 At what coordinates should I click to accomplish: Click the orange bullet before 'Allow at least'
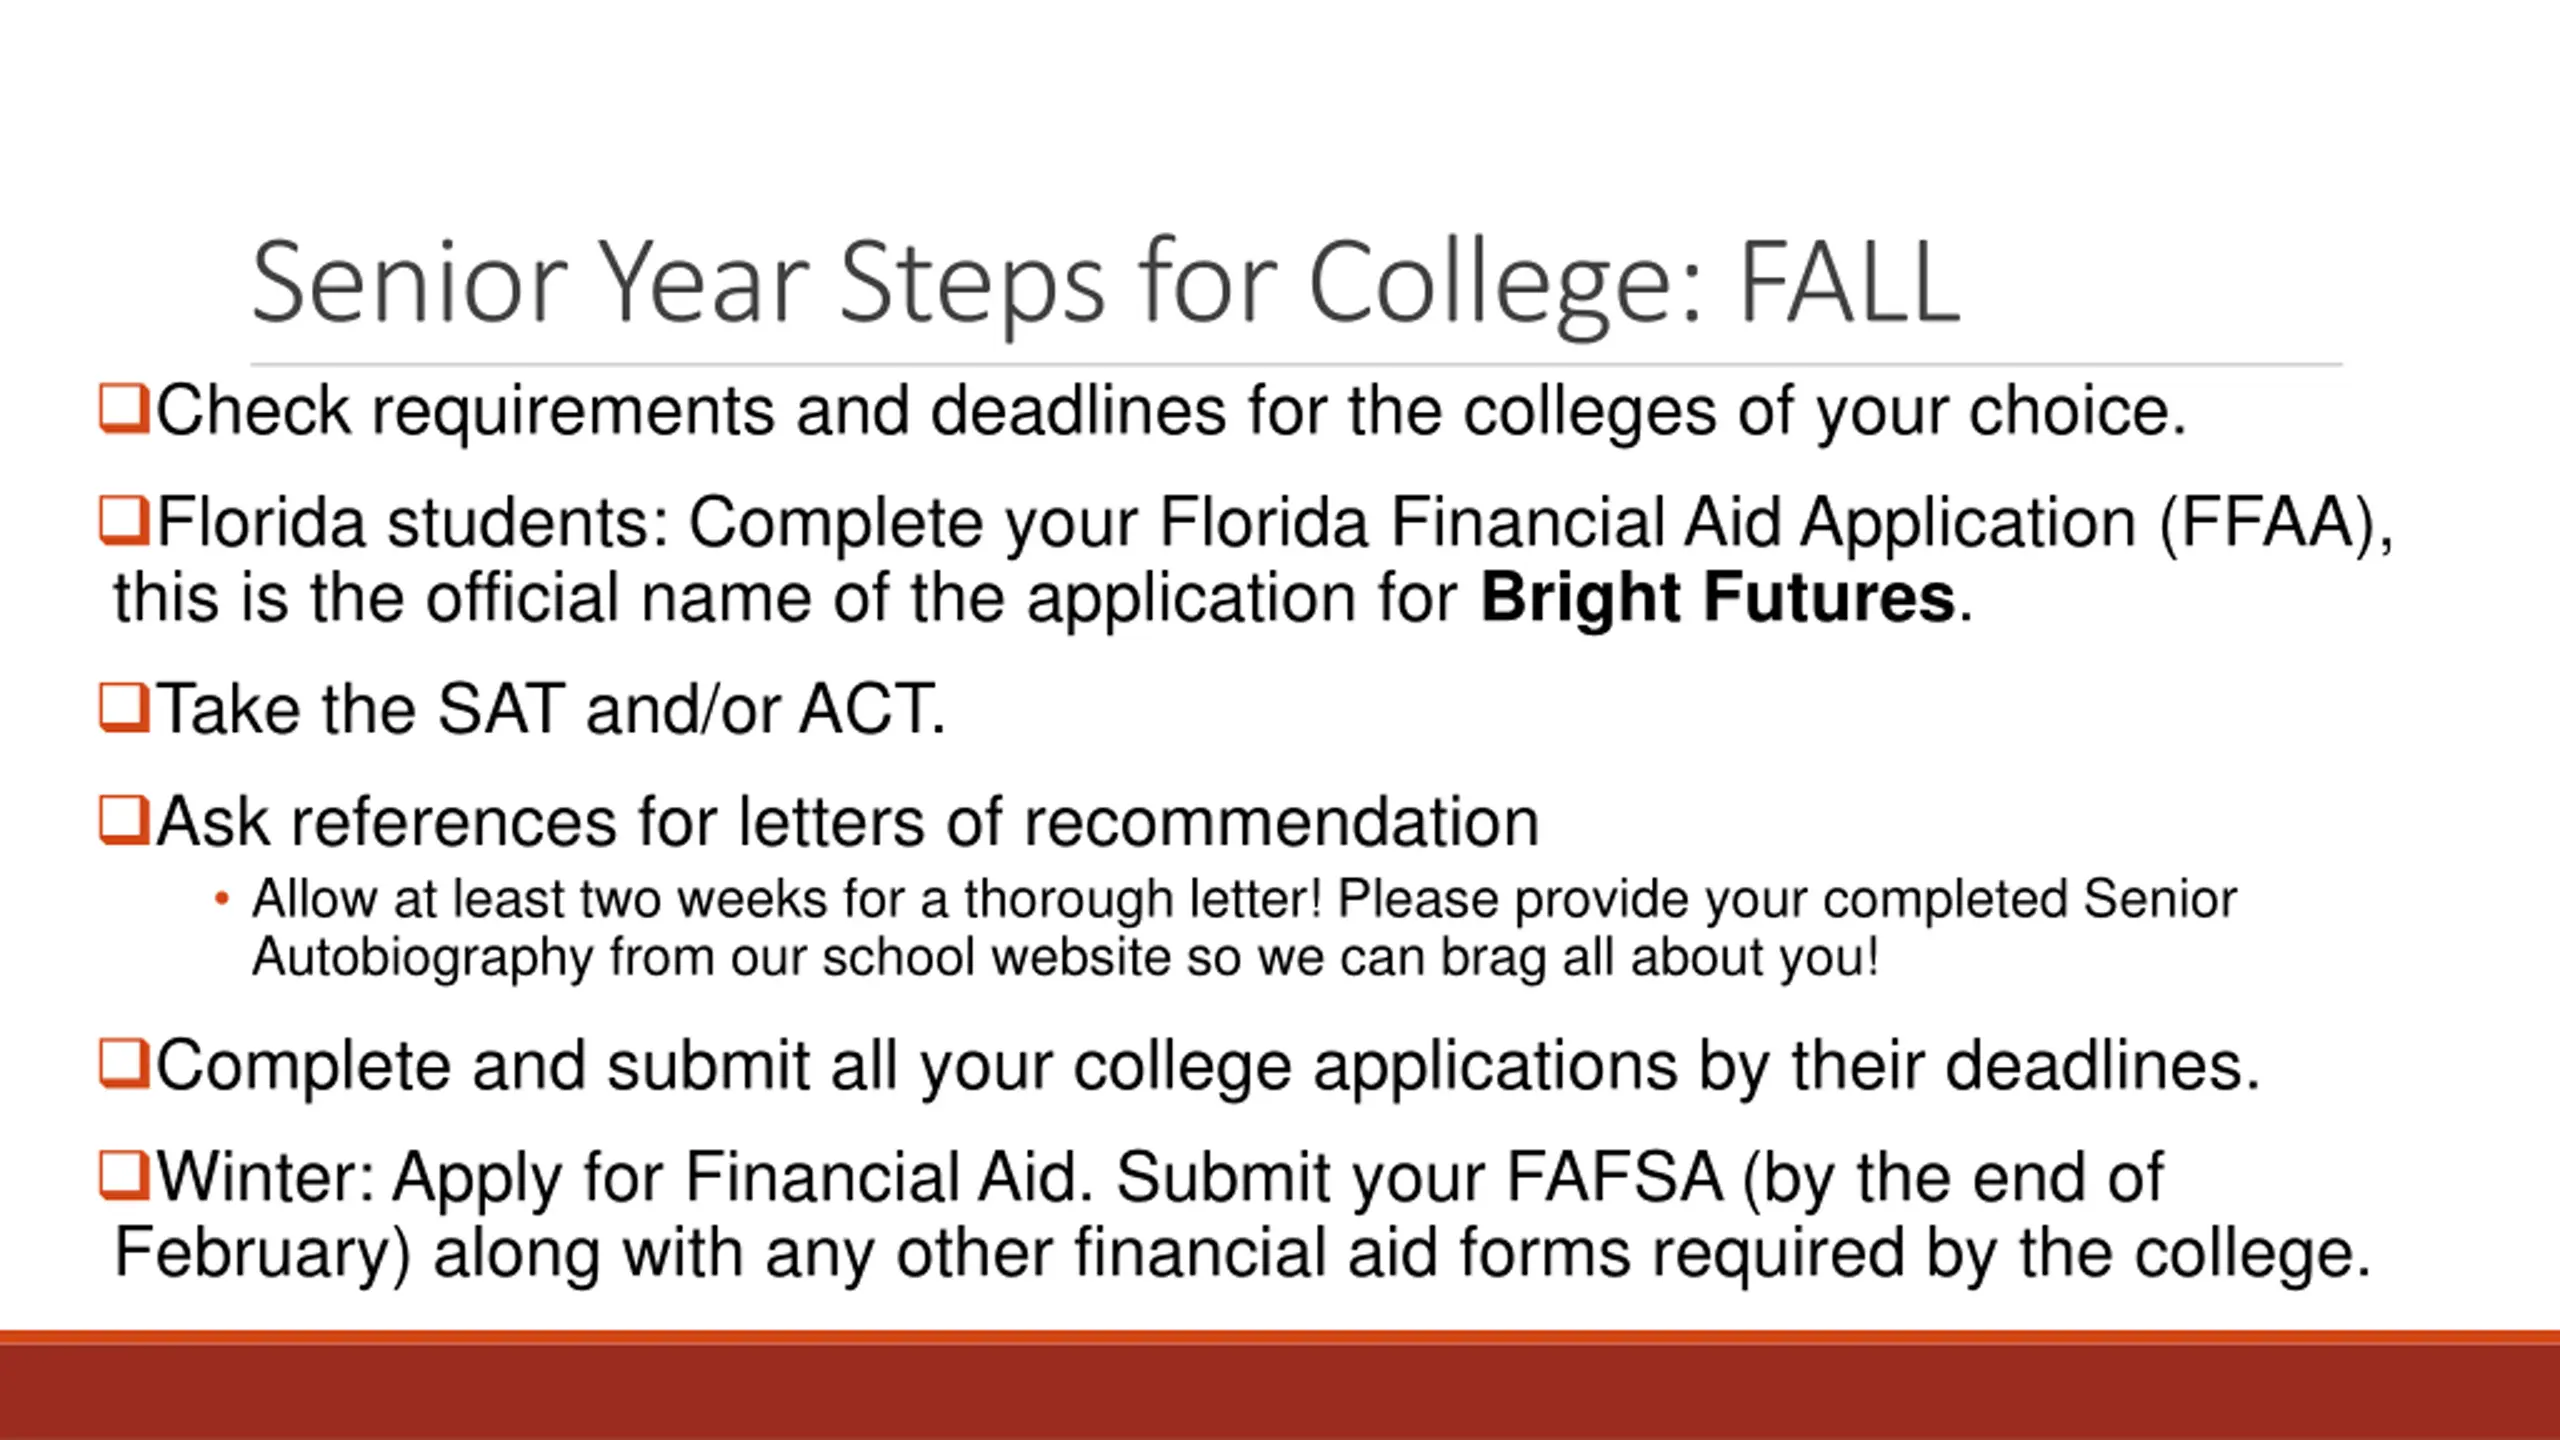point(222,899)
